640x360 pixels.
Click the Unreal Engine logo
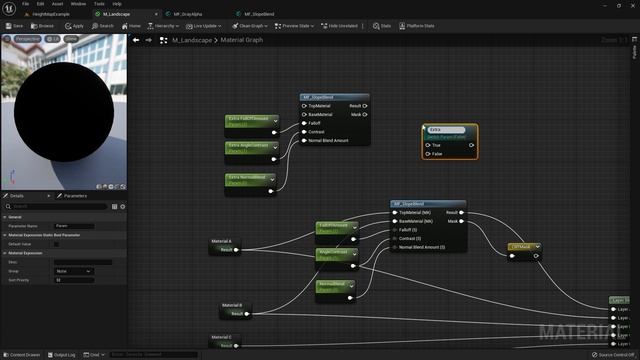coord(9,8)
